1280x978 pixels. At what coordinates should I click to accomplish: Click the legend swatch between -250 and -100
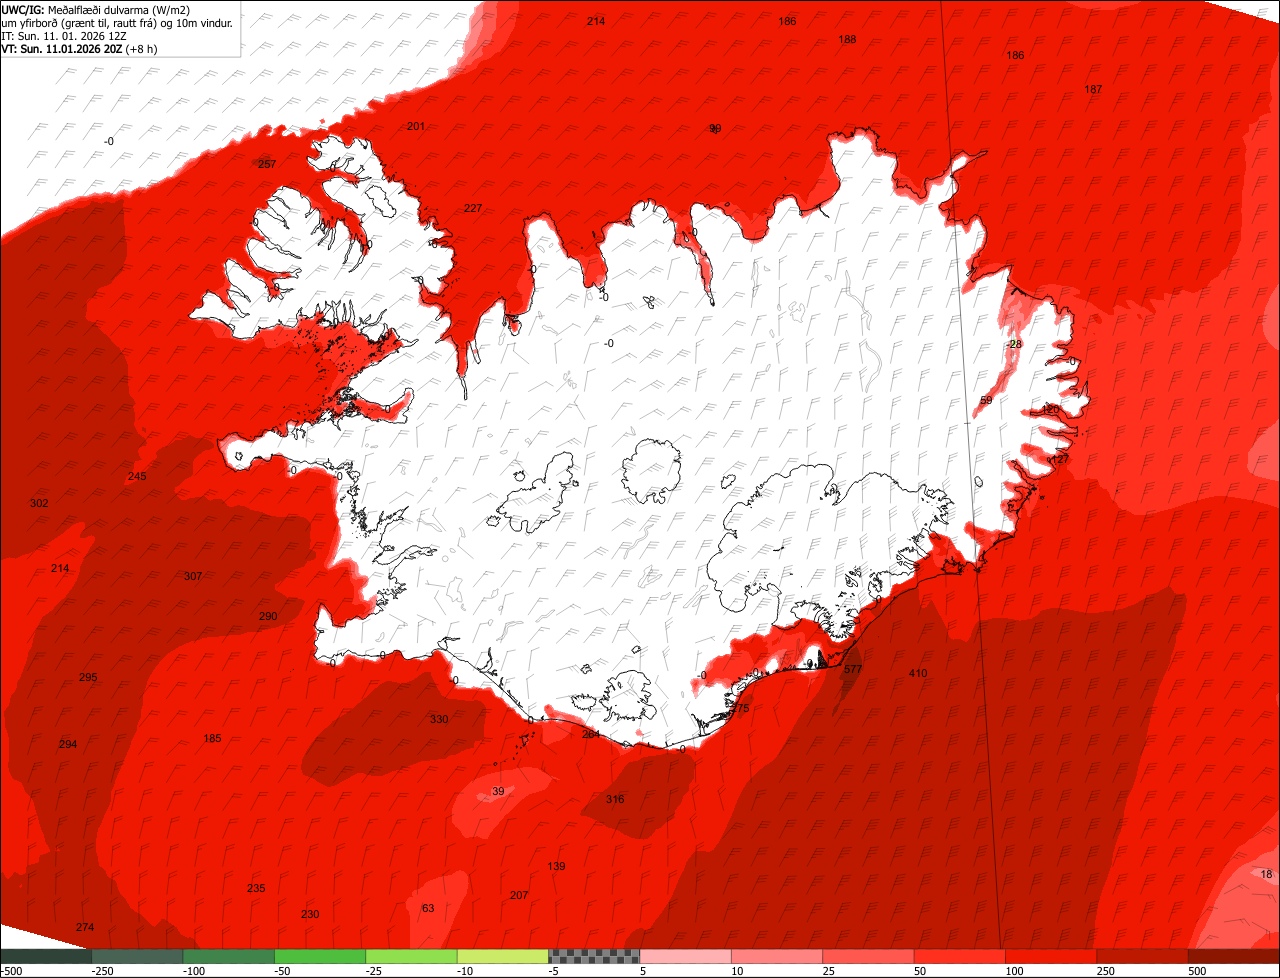[x=137, y=956]
